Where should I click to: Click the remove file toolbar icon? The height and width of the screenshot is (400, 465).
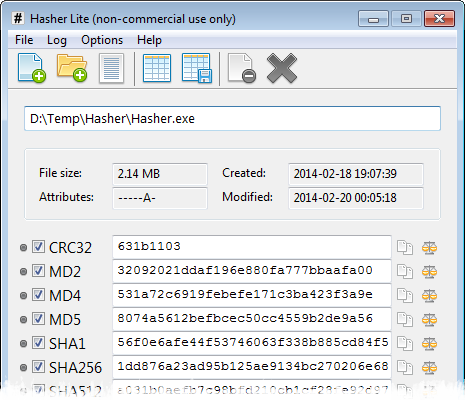click(242, 68)
